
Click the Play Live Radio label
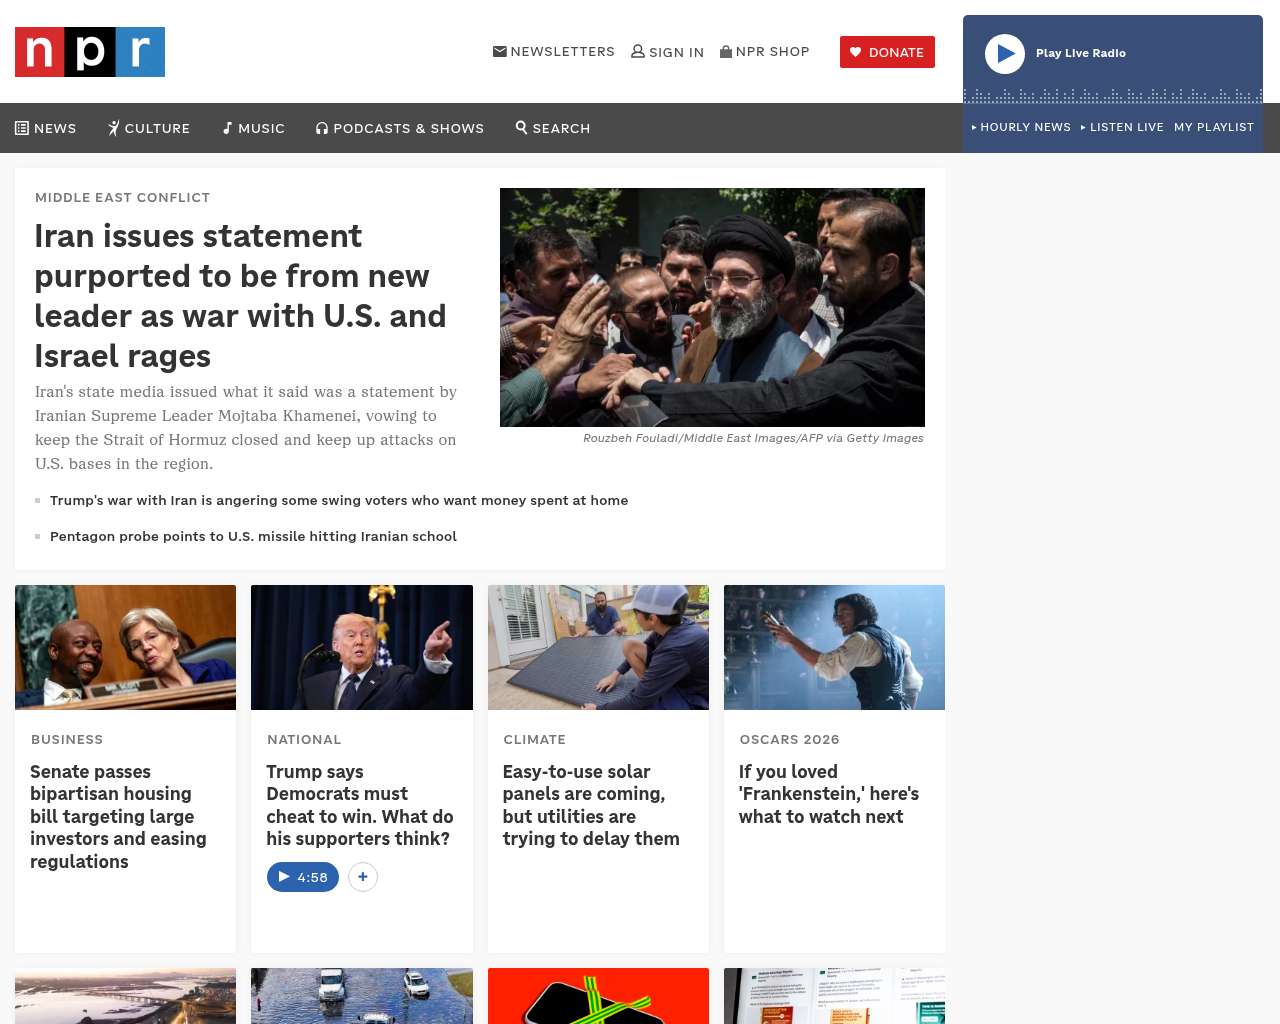click(1081, 53)
